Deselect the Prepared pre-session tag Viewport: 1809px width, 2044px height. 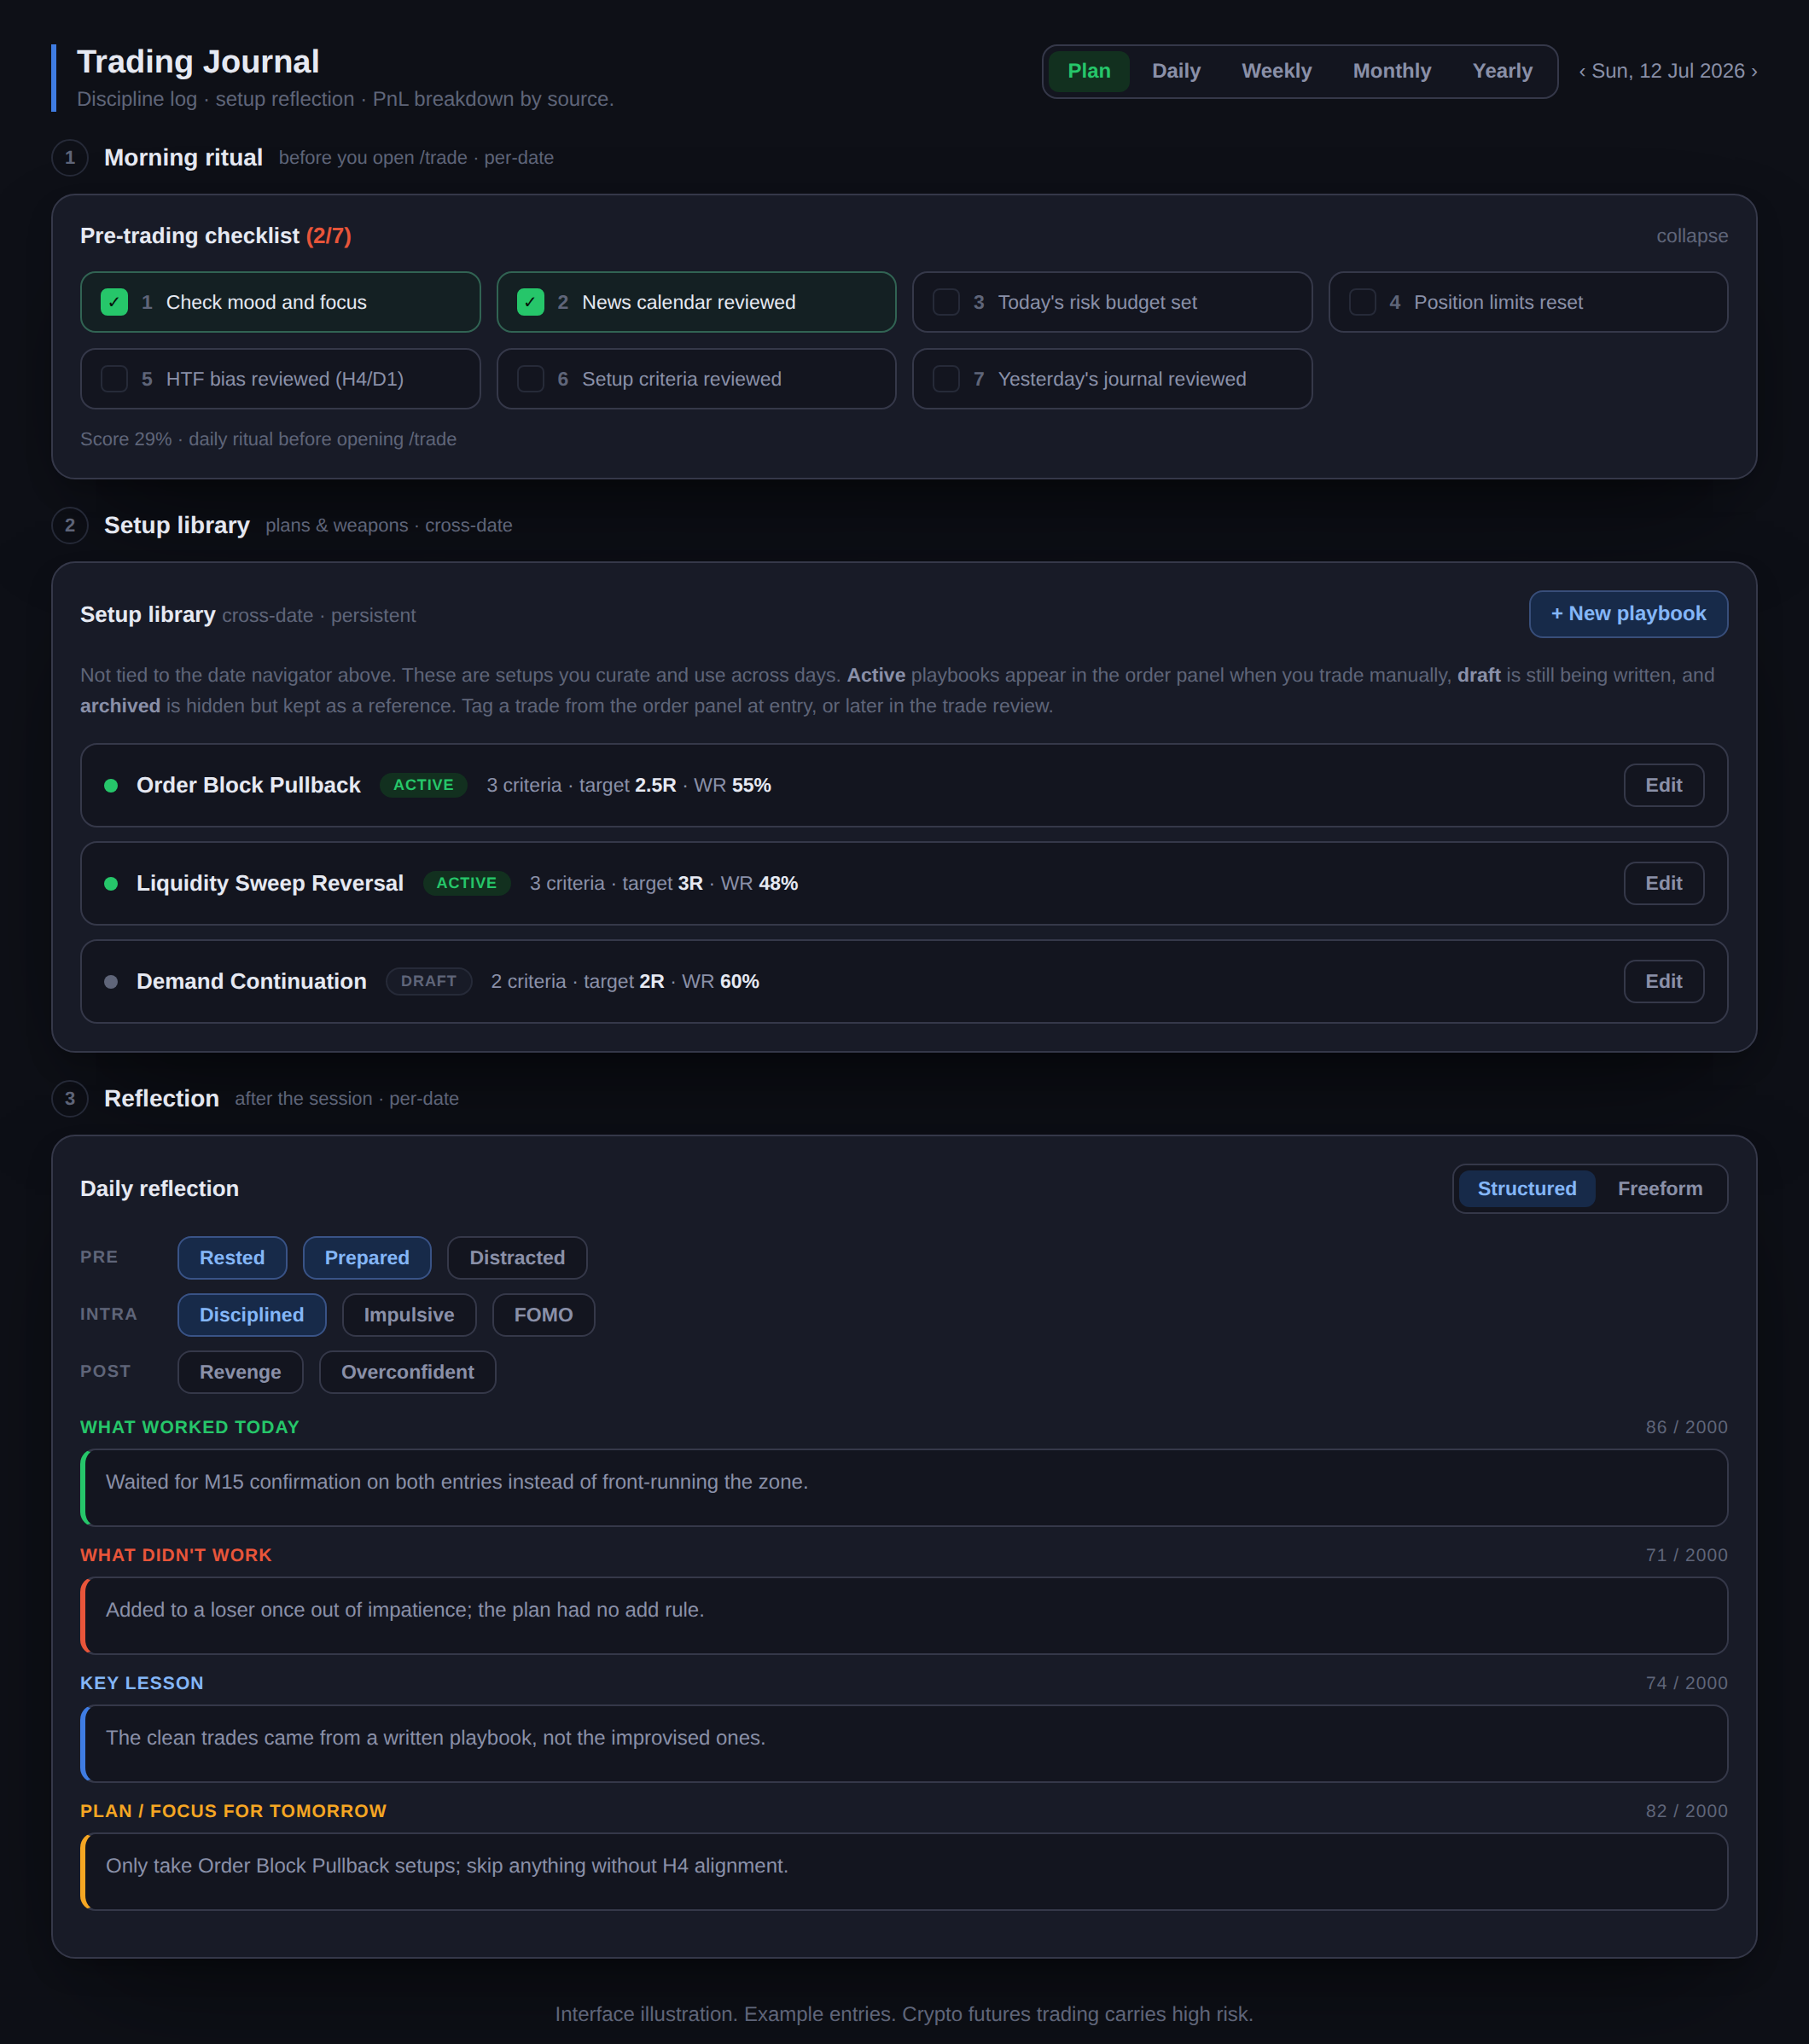(367, 1257)
